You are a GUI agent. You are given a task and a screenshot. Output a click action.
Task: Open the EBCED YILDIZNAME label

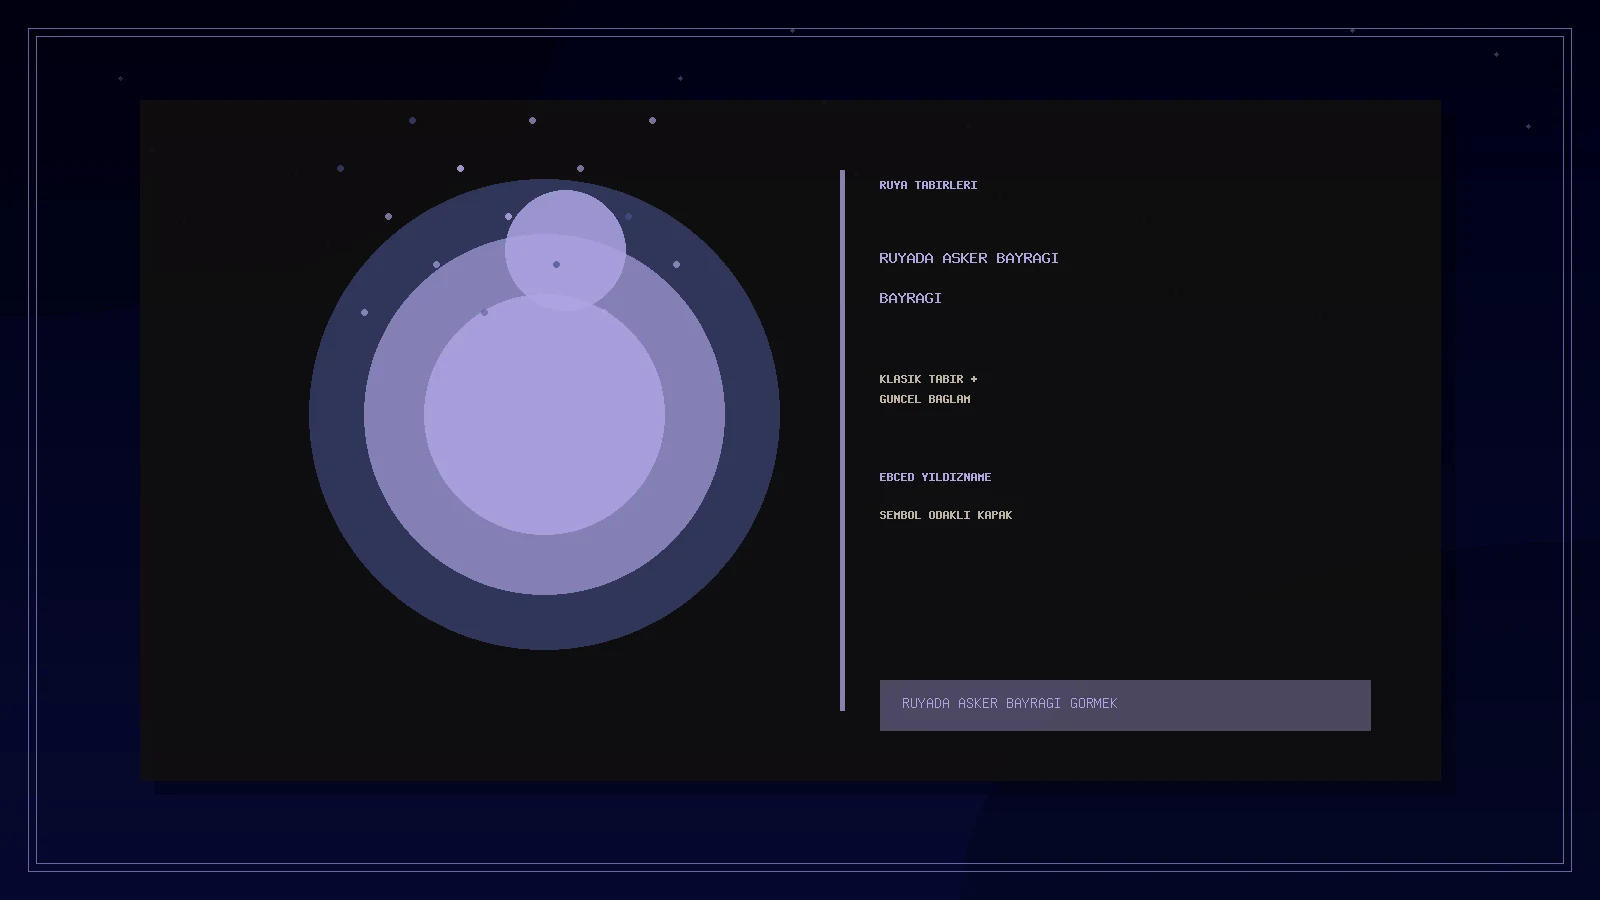pos(935,477)
